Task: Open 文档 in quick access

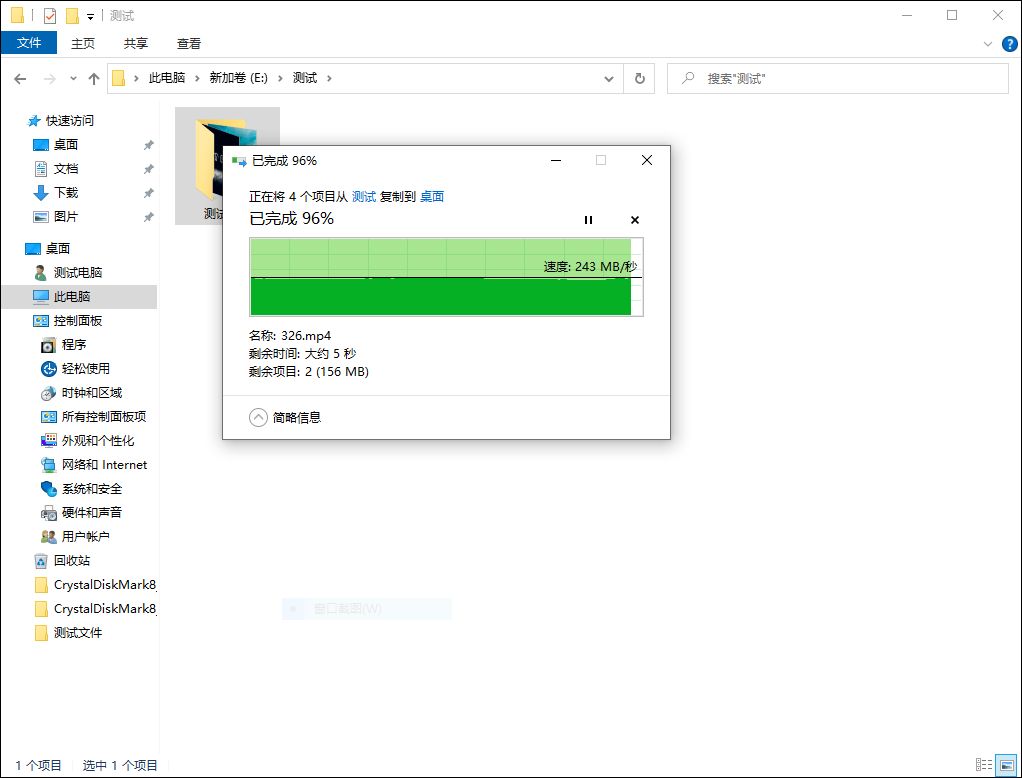Action: pyautogui.click(x=66, y=169)
